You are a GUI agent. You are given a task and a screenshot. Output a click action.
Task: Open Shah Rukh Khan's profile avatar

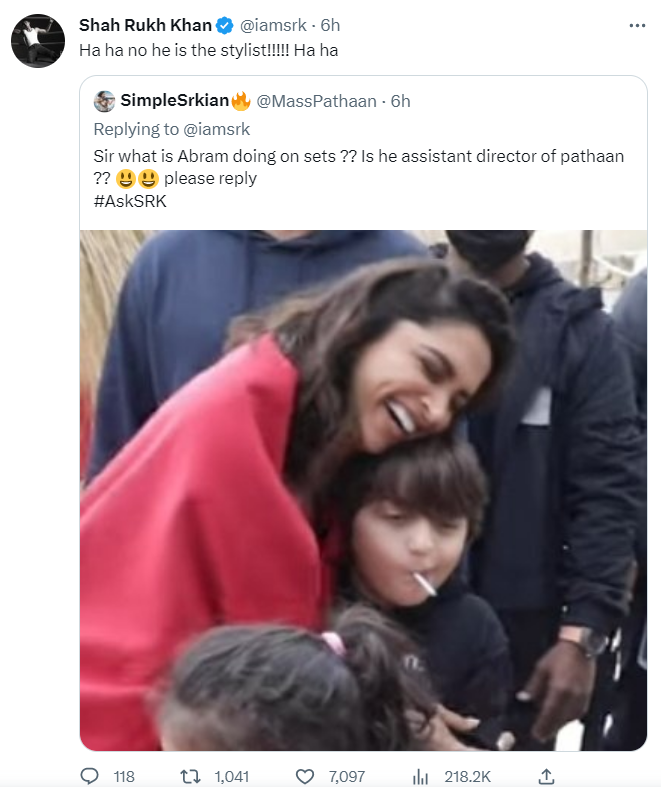(38, 40)
